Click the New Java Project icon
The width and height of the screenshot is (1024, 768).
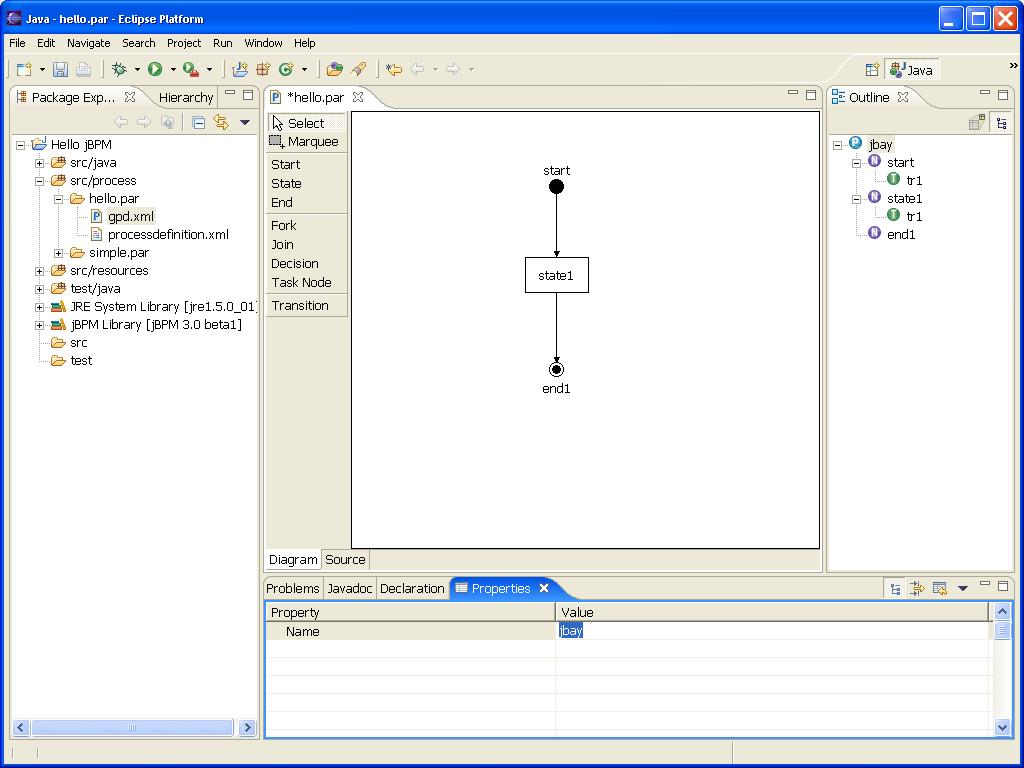pos(240,69)
